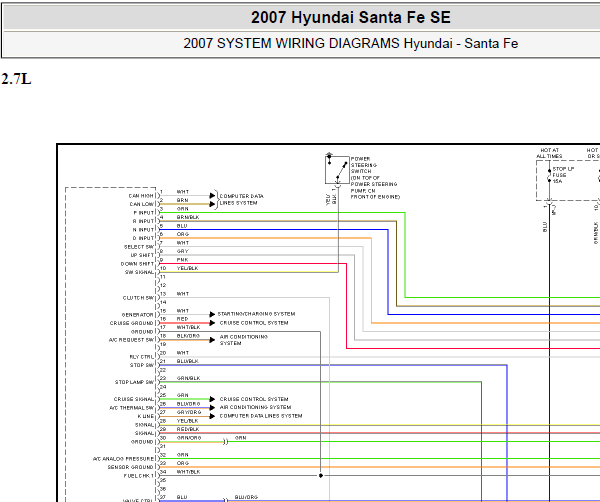Click the CAN LOW pin label

click(142, 204)
